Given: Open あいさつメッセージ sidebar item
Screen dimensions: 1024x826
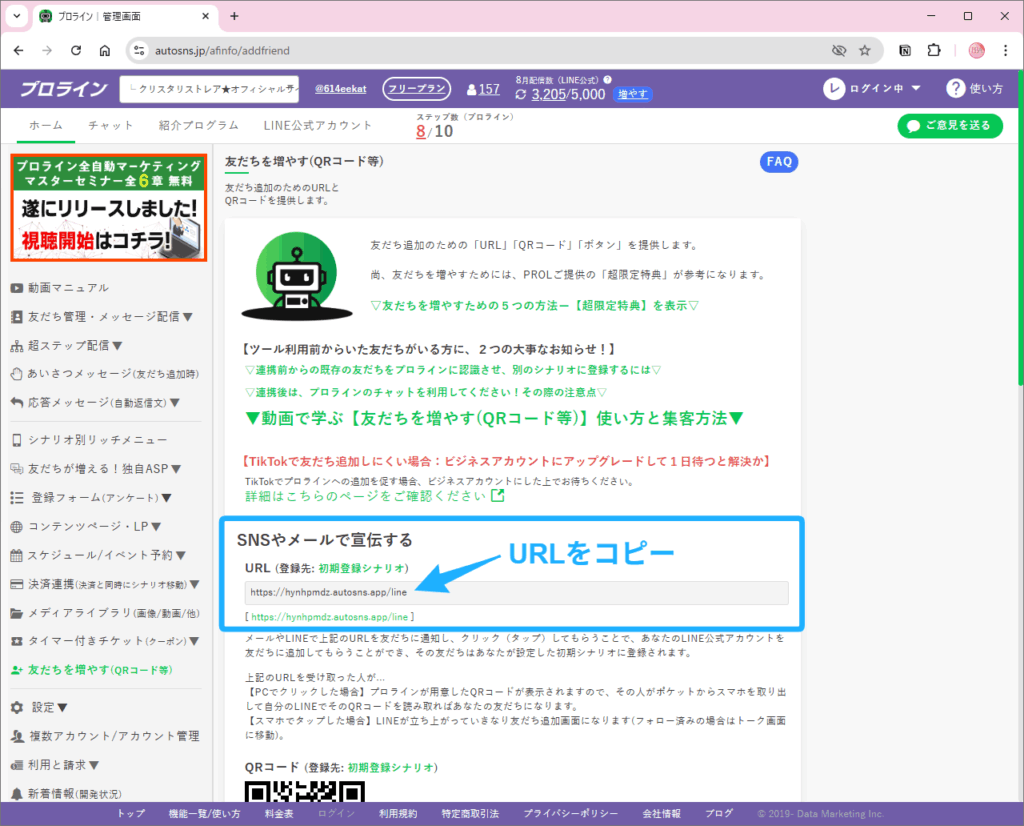Looking at the screenshot, I should 104,374.
